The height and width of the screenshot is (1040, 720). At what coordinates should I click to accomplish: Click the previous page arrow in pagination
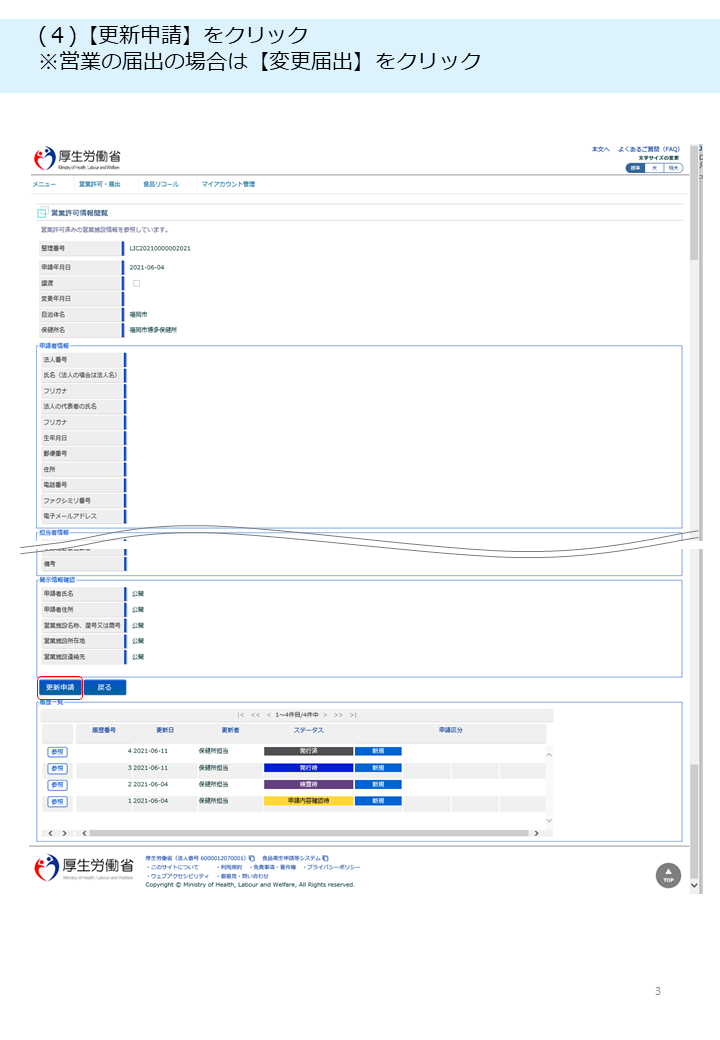268,715
